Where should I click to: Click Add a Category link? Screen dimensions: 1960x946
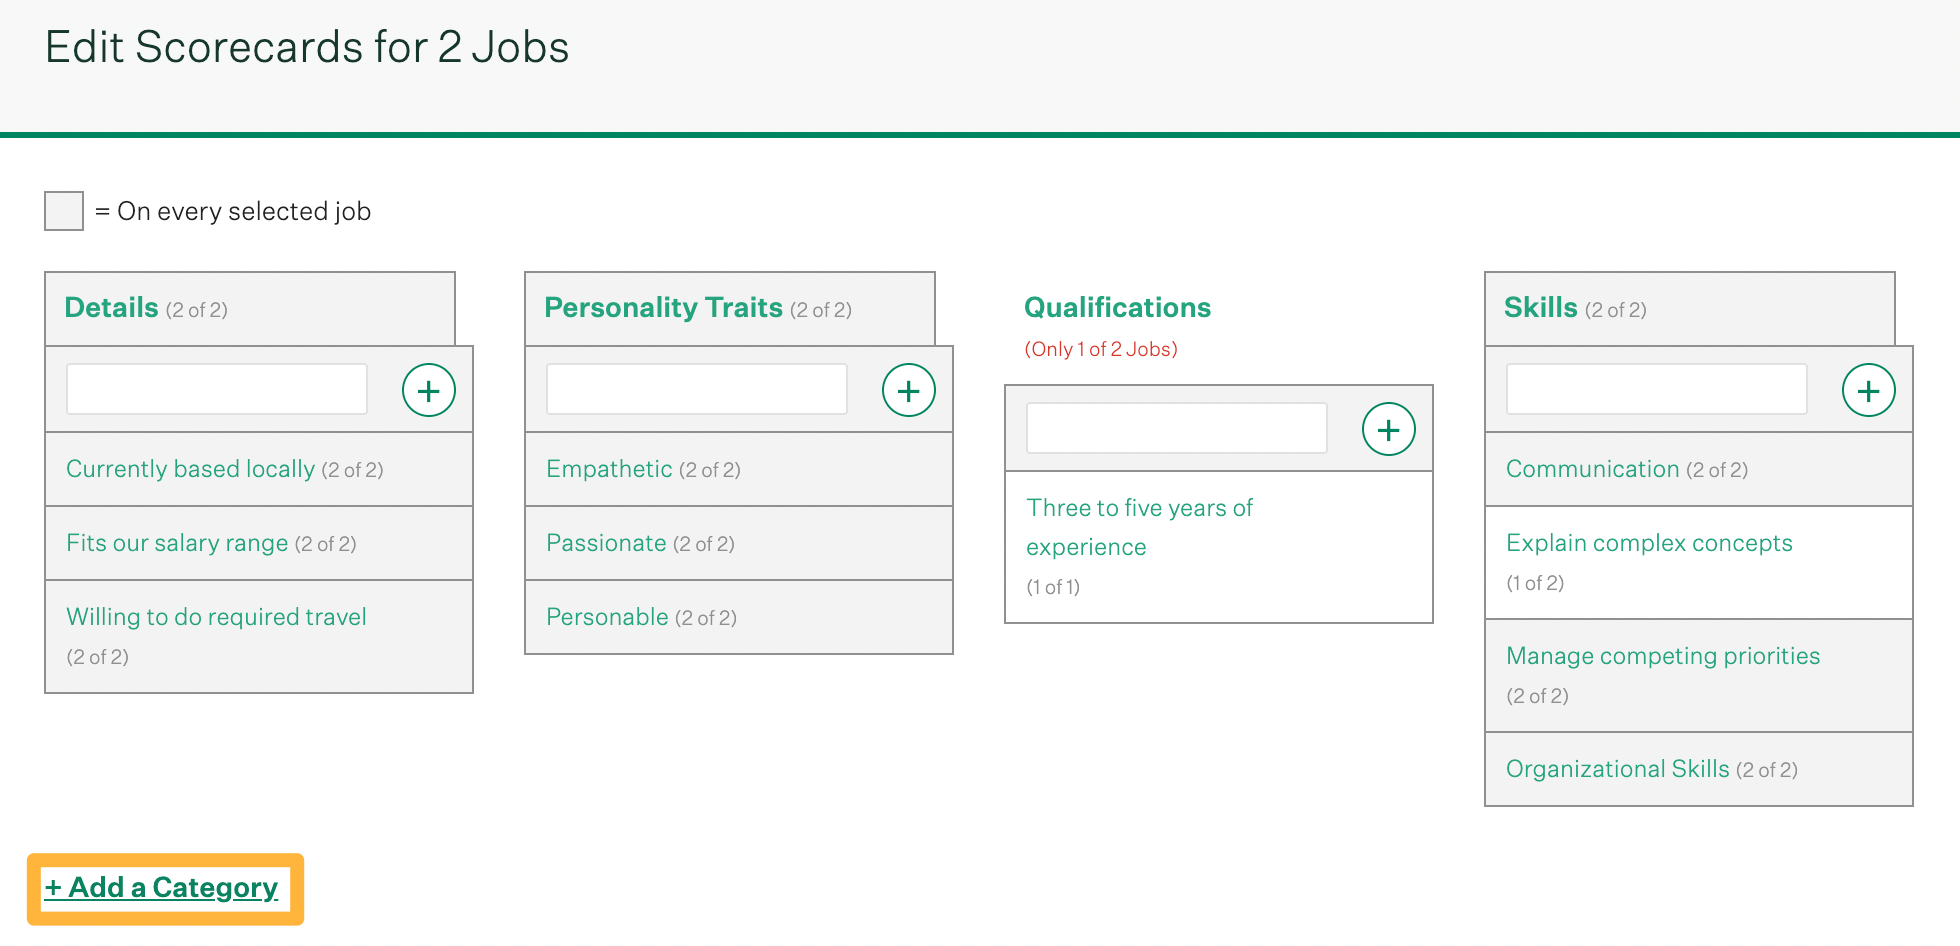click(x=162, y=888)
